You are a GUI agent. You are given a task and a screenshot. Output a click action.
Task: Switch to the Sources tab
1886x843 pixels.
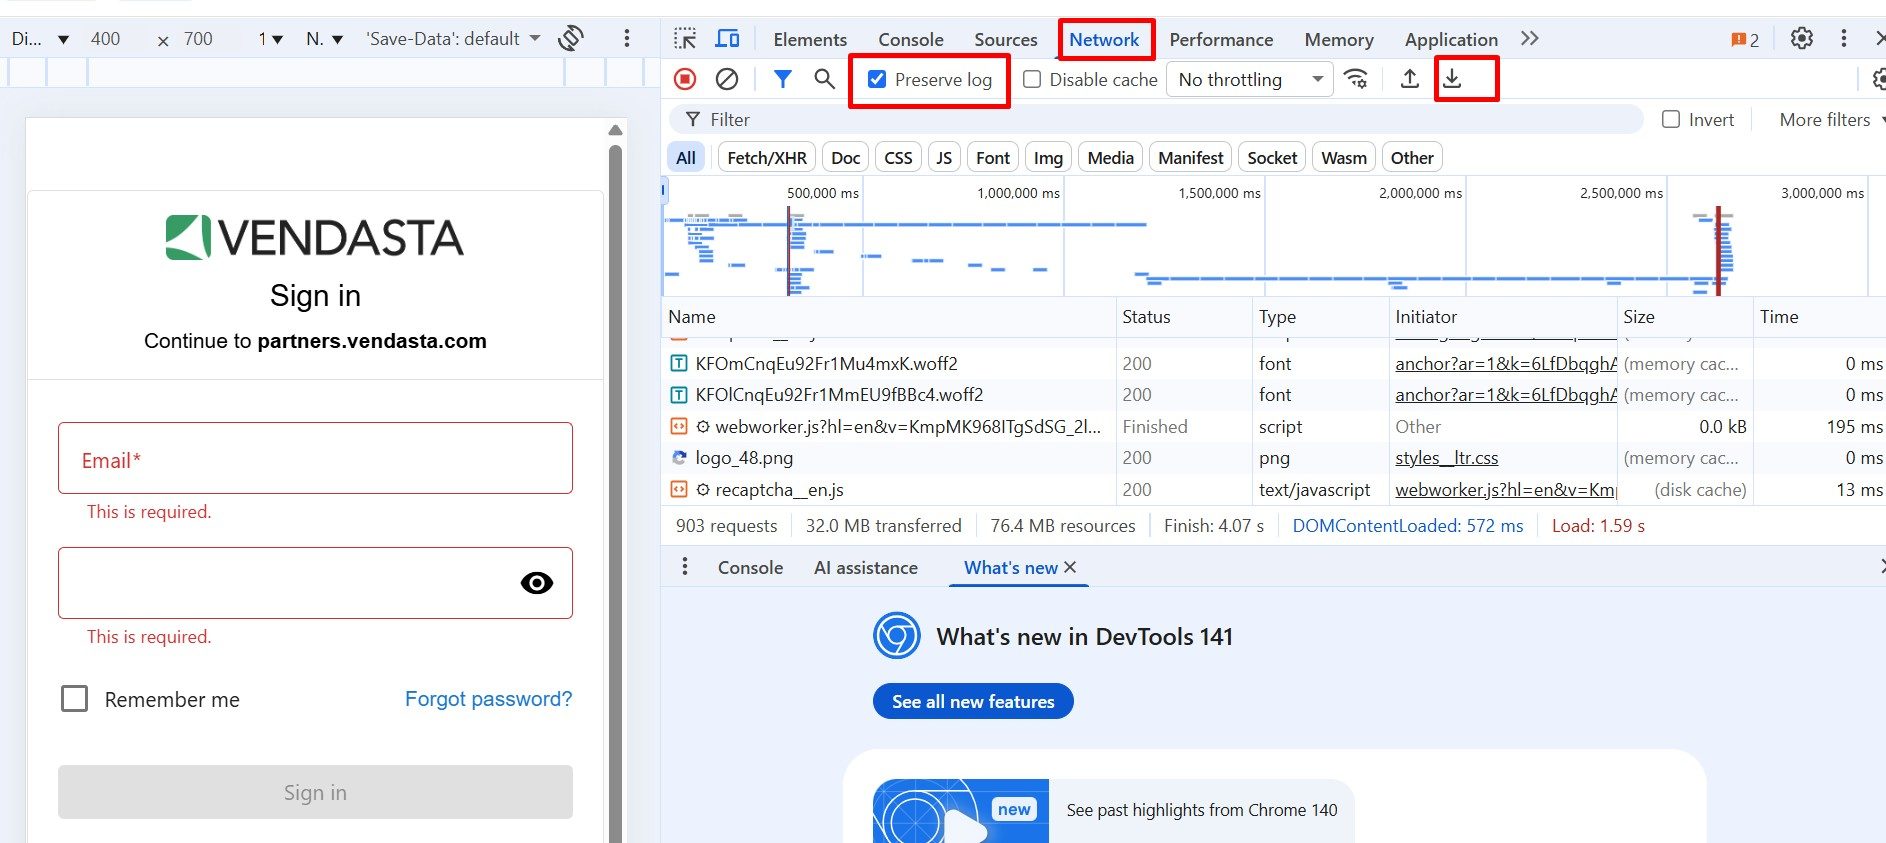1006,39
